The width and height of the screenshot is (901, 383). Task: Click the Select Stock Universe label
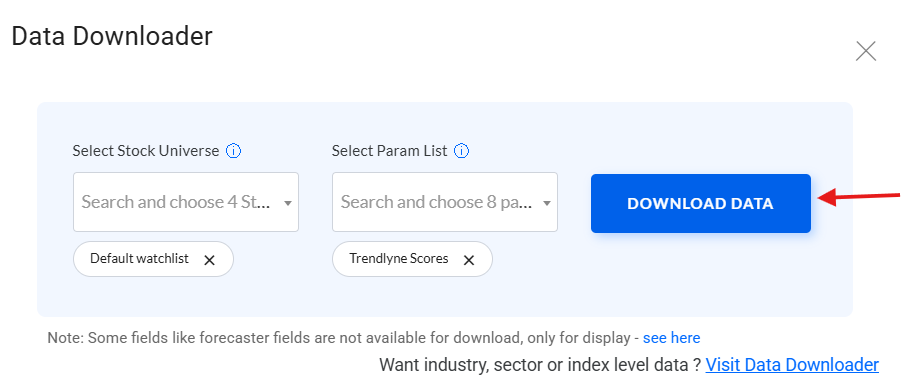coord(146,151)
